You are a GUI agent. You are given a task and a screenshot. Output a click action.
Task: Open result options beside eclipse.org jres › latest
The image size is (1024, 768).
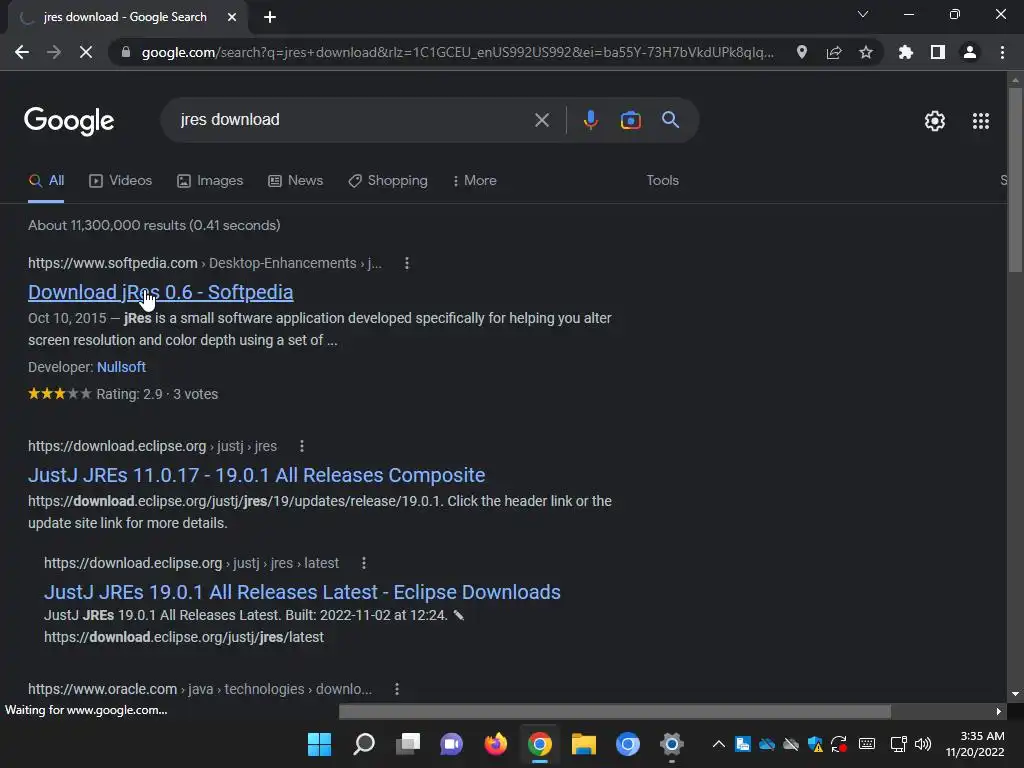[x=364, y=563]
